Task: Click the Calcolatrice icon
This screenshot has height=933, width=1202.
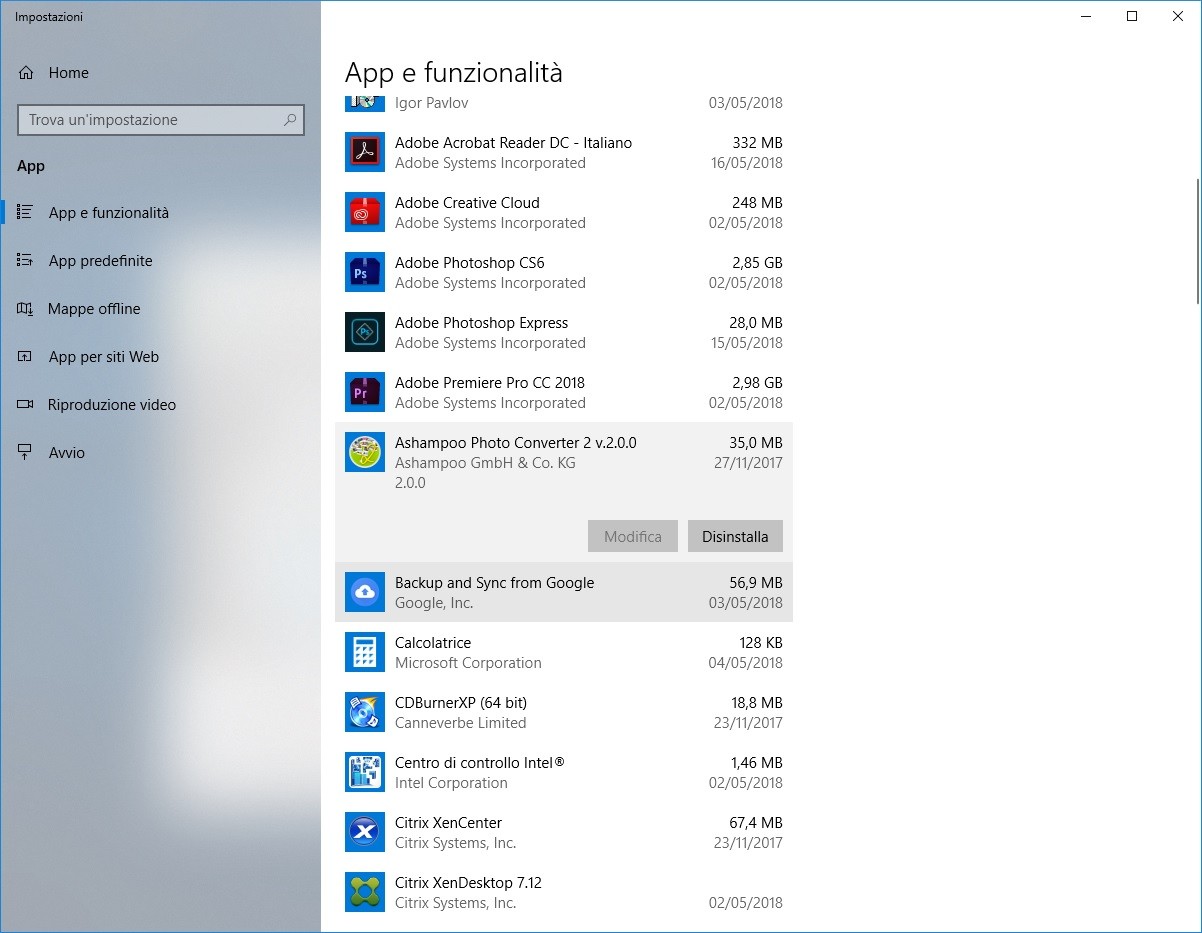Action: [364, 652]
